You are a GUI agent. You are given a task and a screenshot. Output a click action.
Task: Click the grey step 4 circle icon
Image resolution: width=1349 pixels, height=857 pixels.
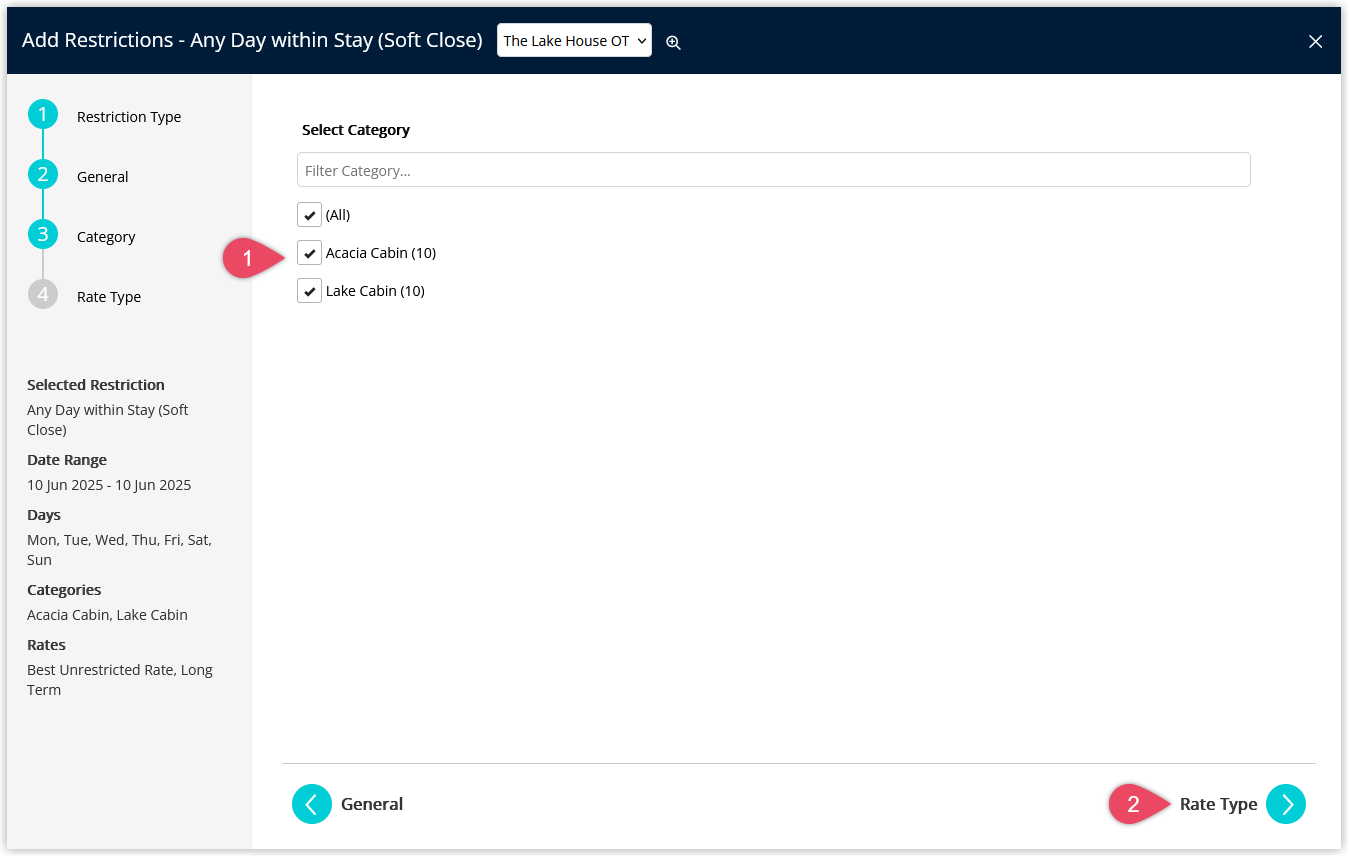pyautogui.click(x=43, y=295)
